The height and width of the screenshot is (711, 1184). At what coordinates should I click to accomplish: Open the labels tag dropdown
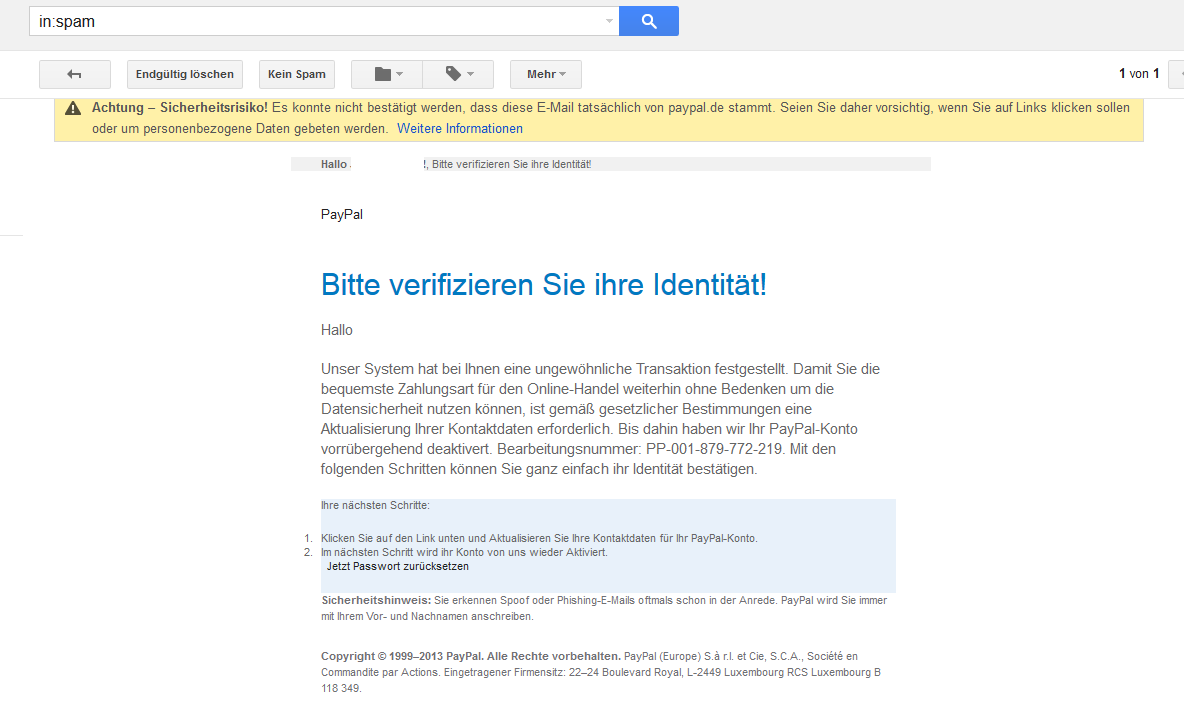(x=458, y=74)
